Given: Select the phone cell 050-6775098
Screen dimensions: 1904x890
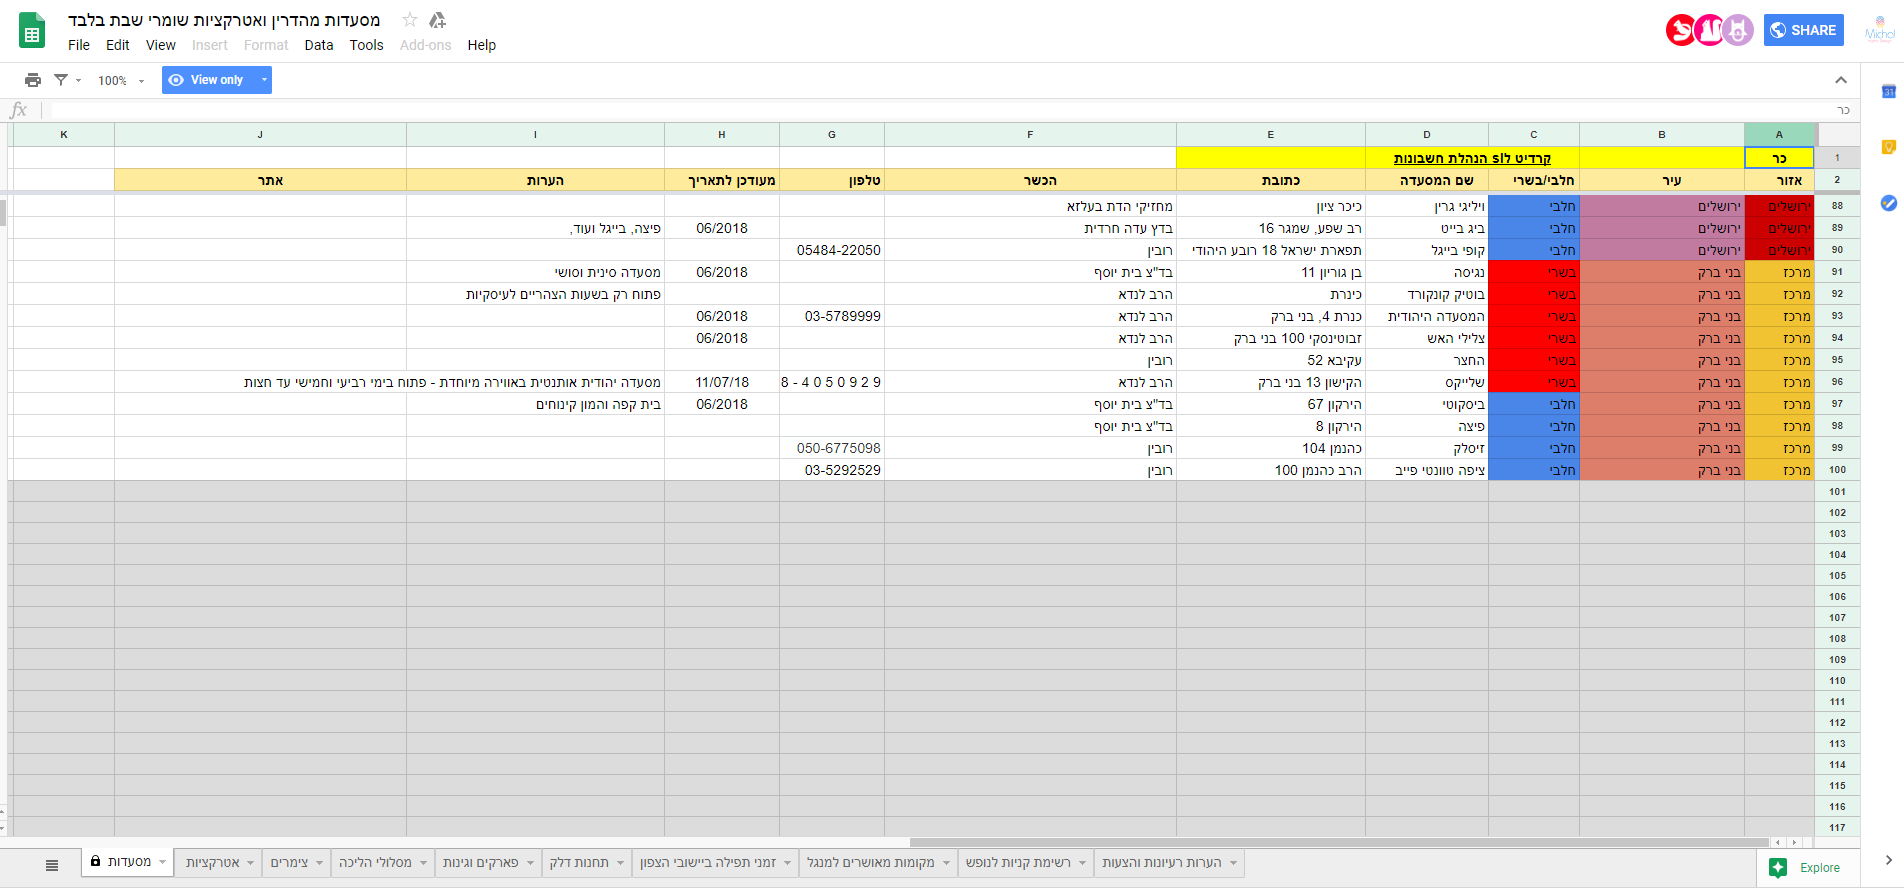Looking at the screenshot, I should pos(832,448).
